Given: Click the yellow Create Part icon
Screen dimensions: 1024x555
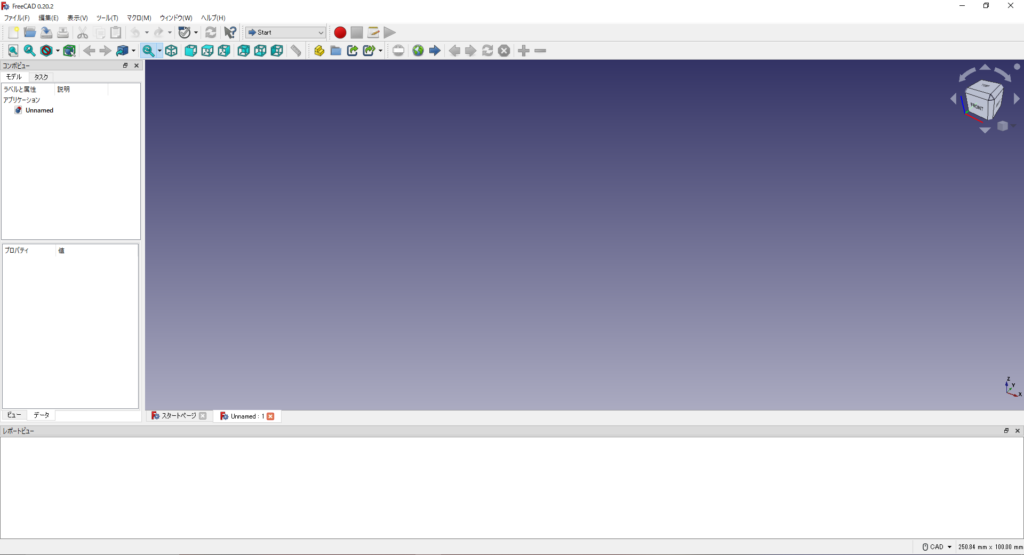Looking at the screenshot, I should [x=319, y=50].
